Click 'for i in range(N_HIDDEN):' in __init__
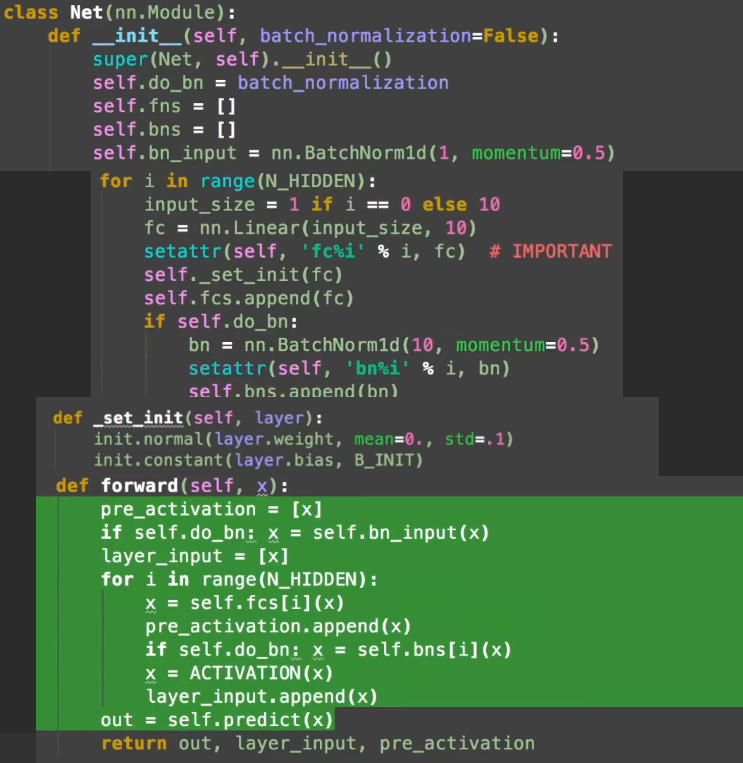The width and height of the screenshot is (743, 763). tap(238, 181)
